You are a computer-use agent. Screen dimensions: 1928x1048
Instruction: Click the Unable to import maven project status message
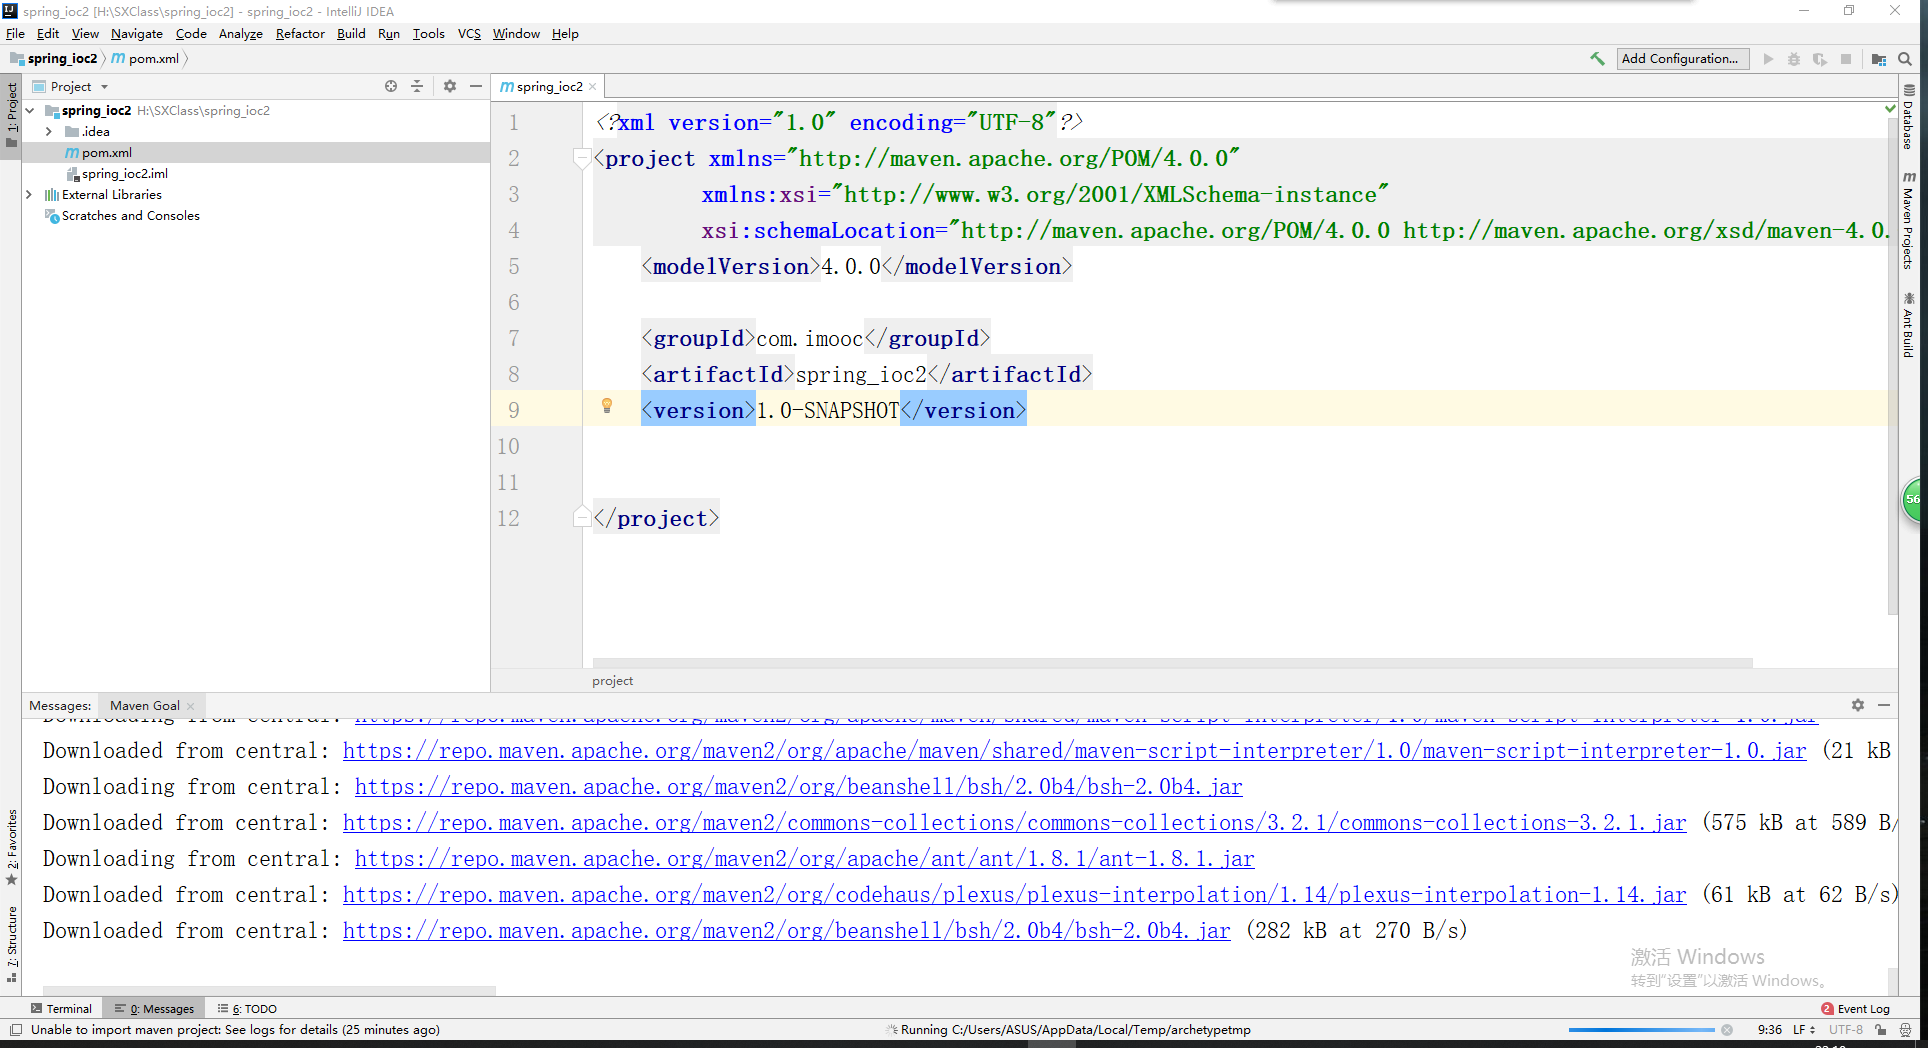[235, 1030]
